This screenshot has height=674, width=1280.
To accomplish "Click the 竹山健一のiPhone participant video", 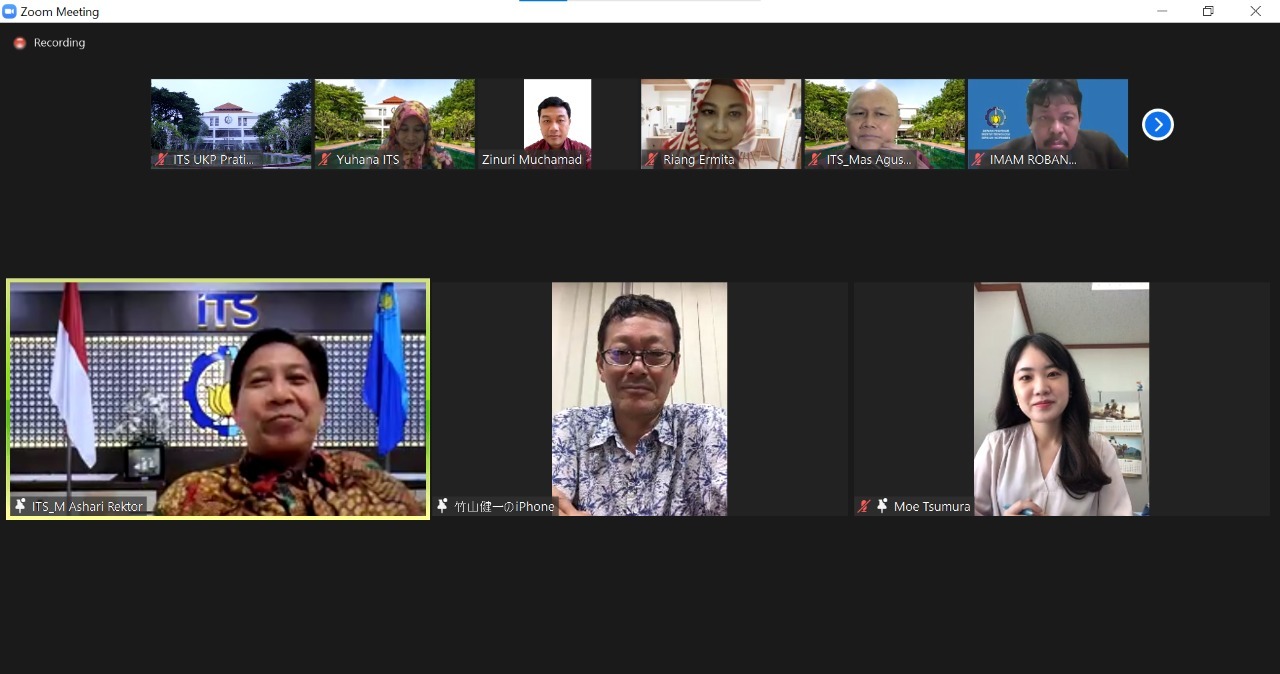I will [639, 398].
